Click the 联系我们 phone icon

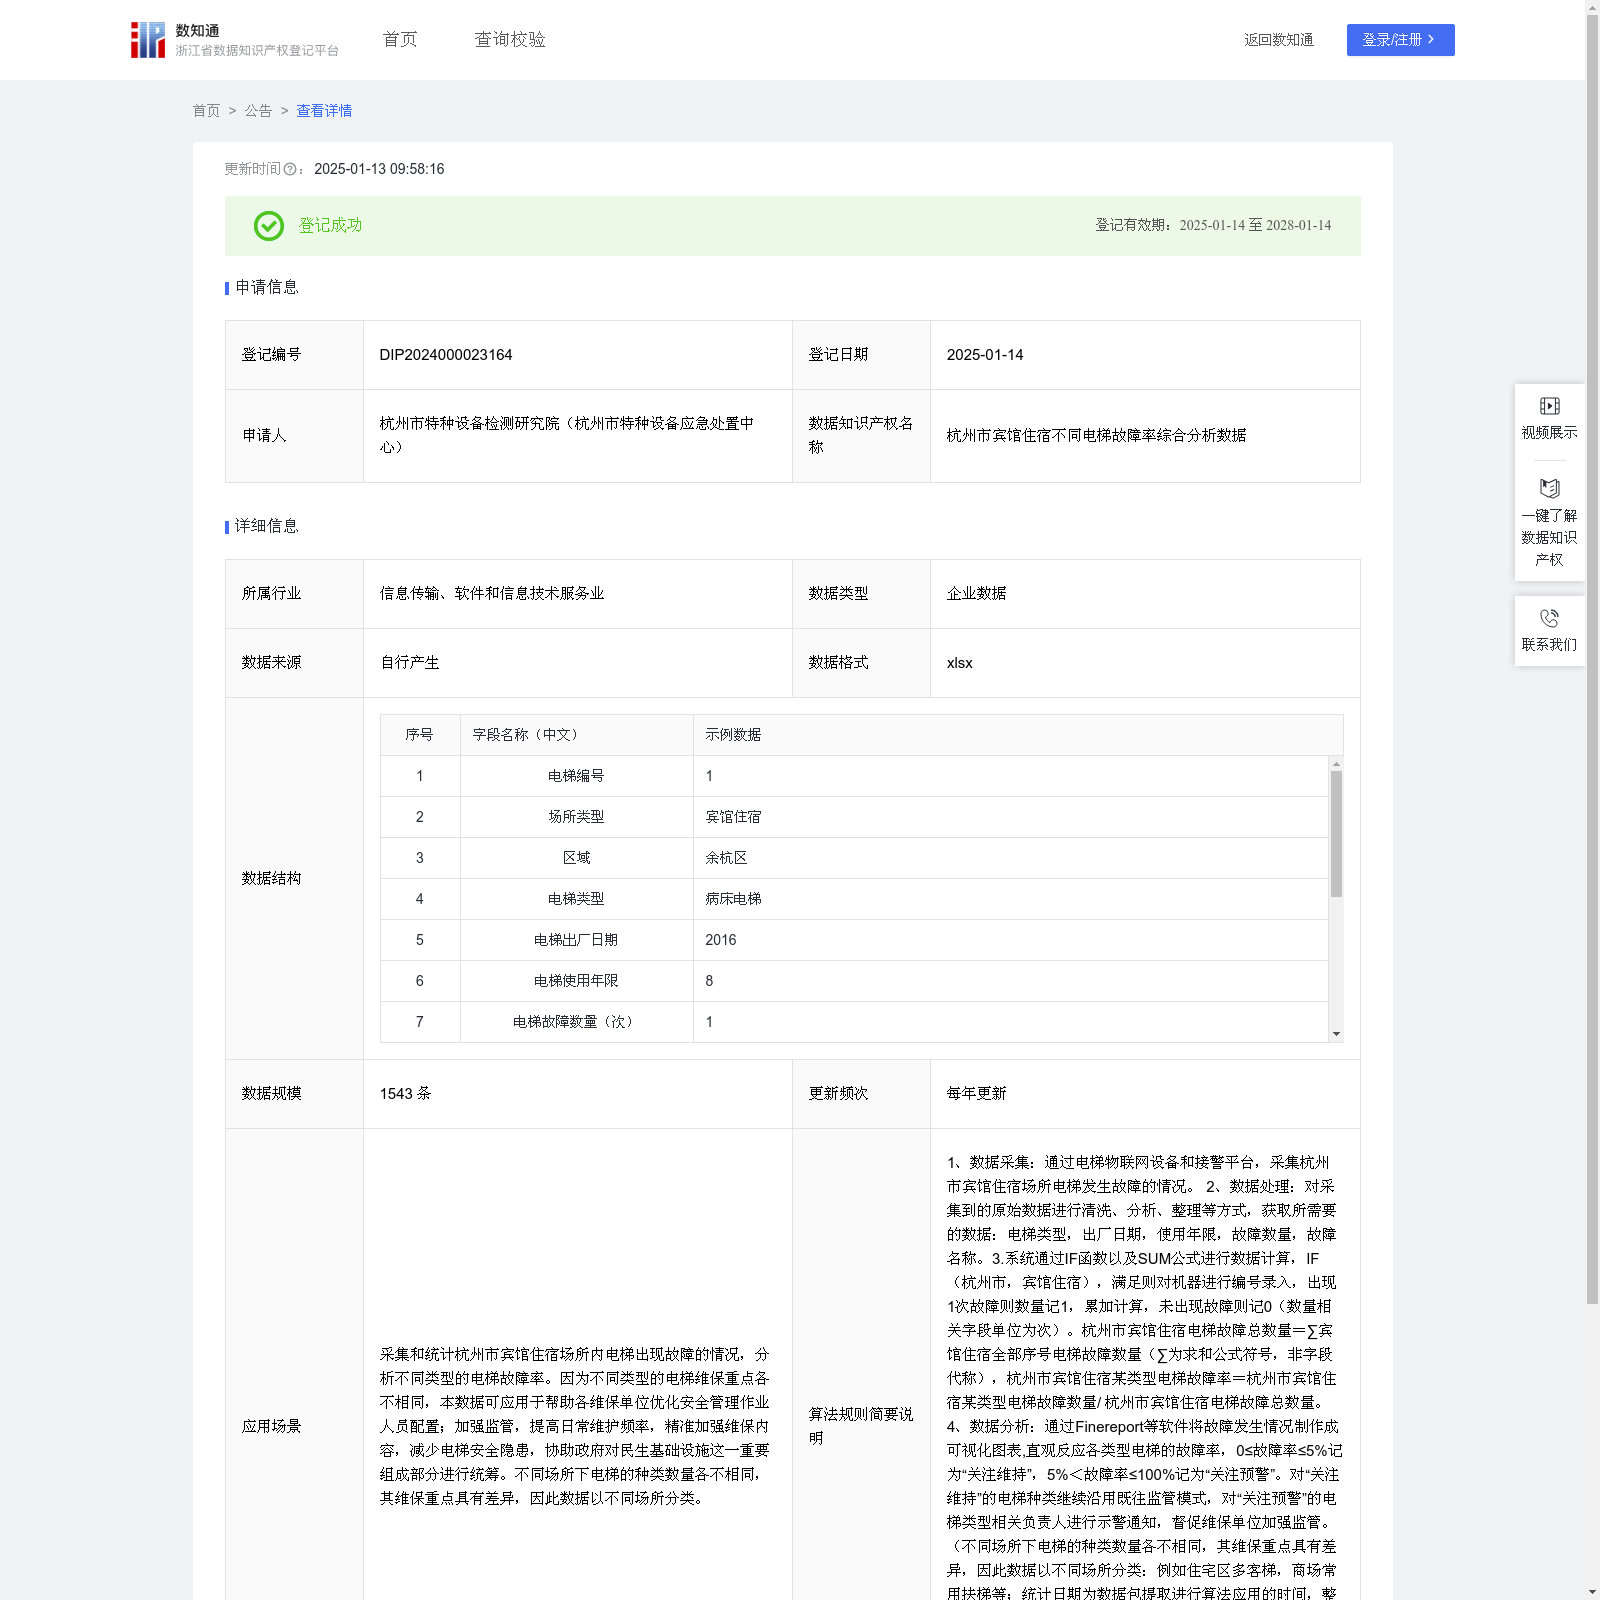(1550, 618)
